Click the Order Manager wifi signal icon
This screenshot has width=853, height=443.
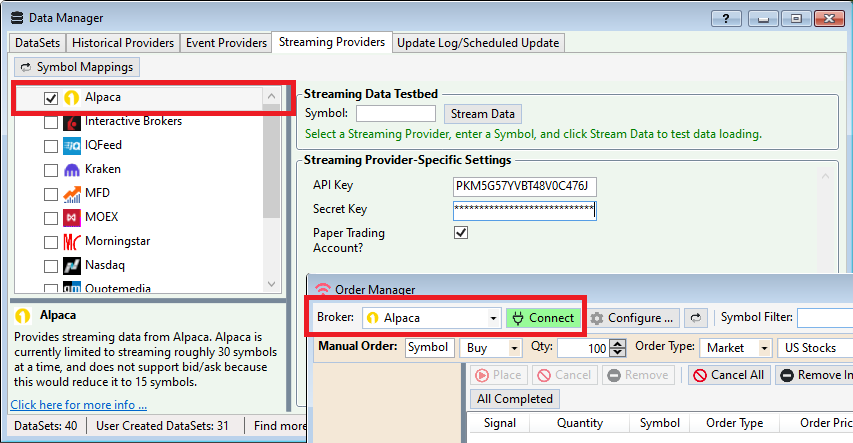click(323, 289)
